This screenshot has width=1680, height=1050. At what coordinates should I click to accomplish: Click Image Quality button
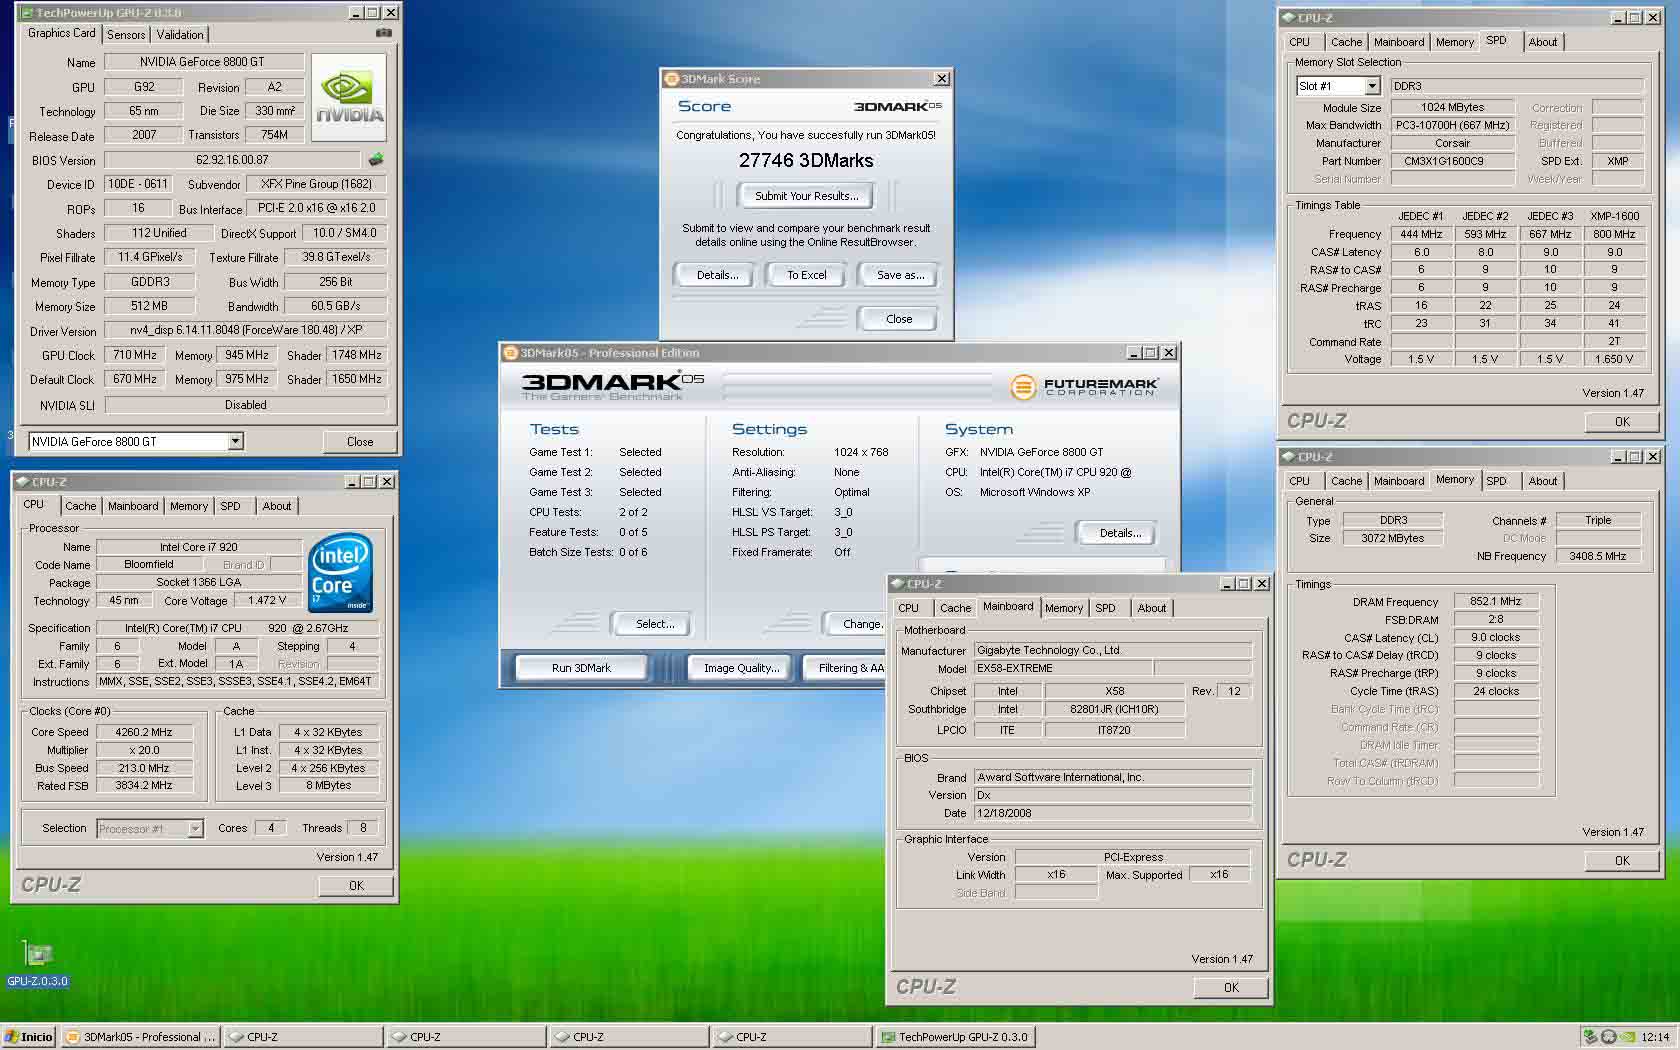click(742, 668)
